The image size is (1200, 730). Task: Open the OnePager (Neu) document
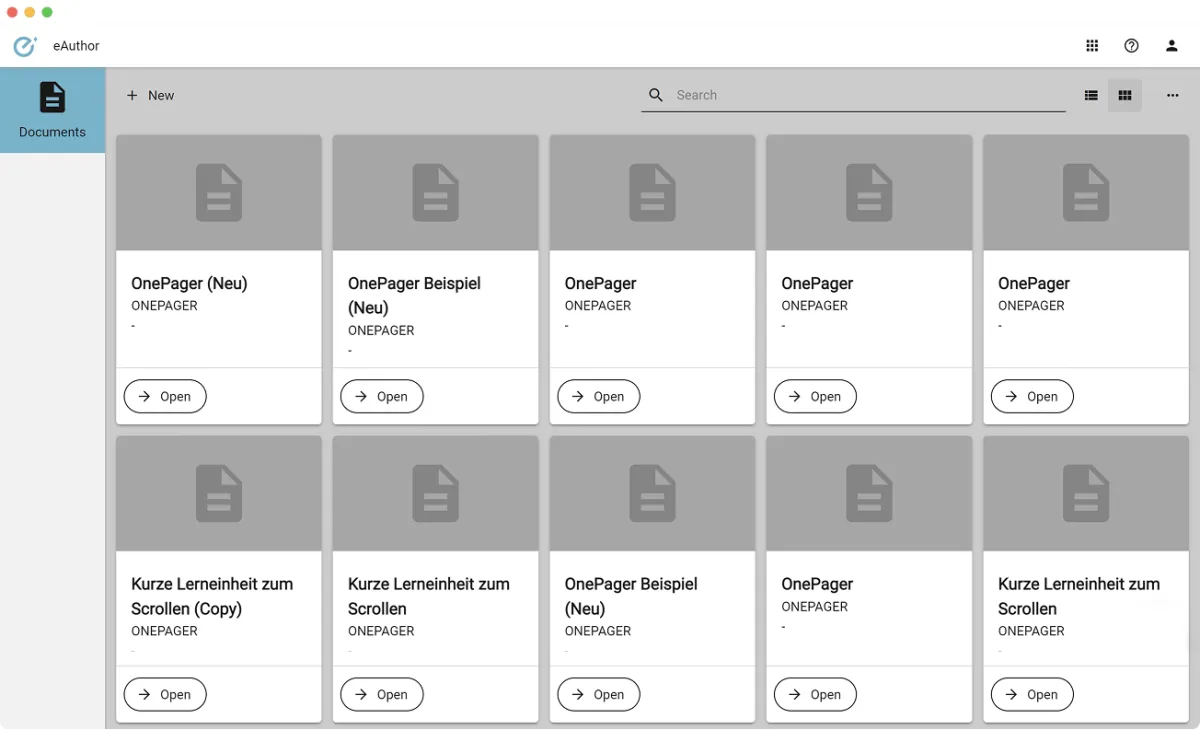point(165,396)
